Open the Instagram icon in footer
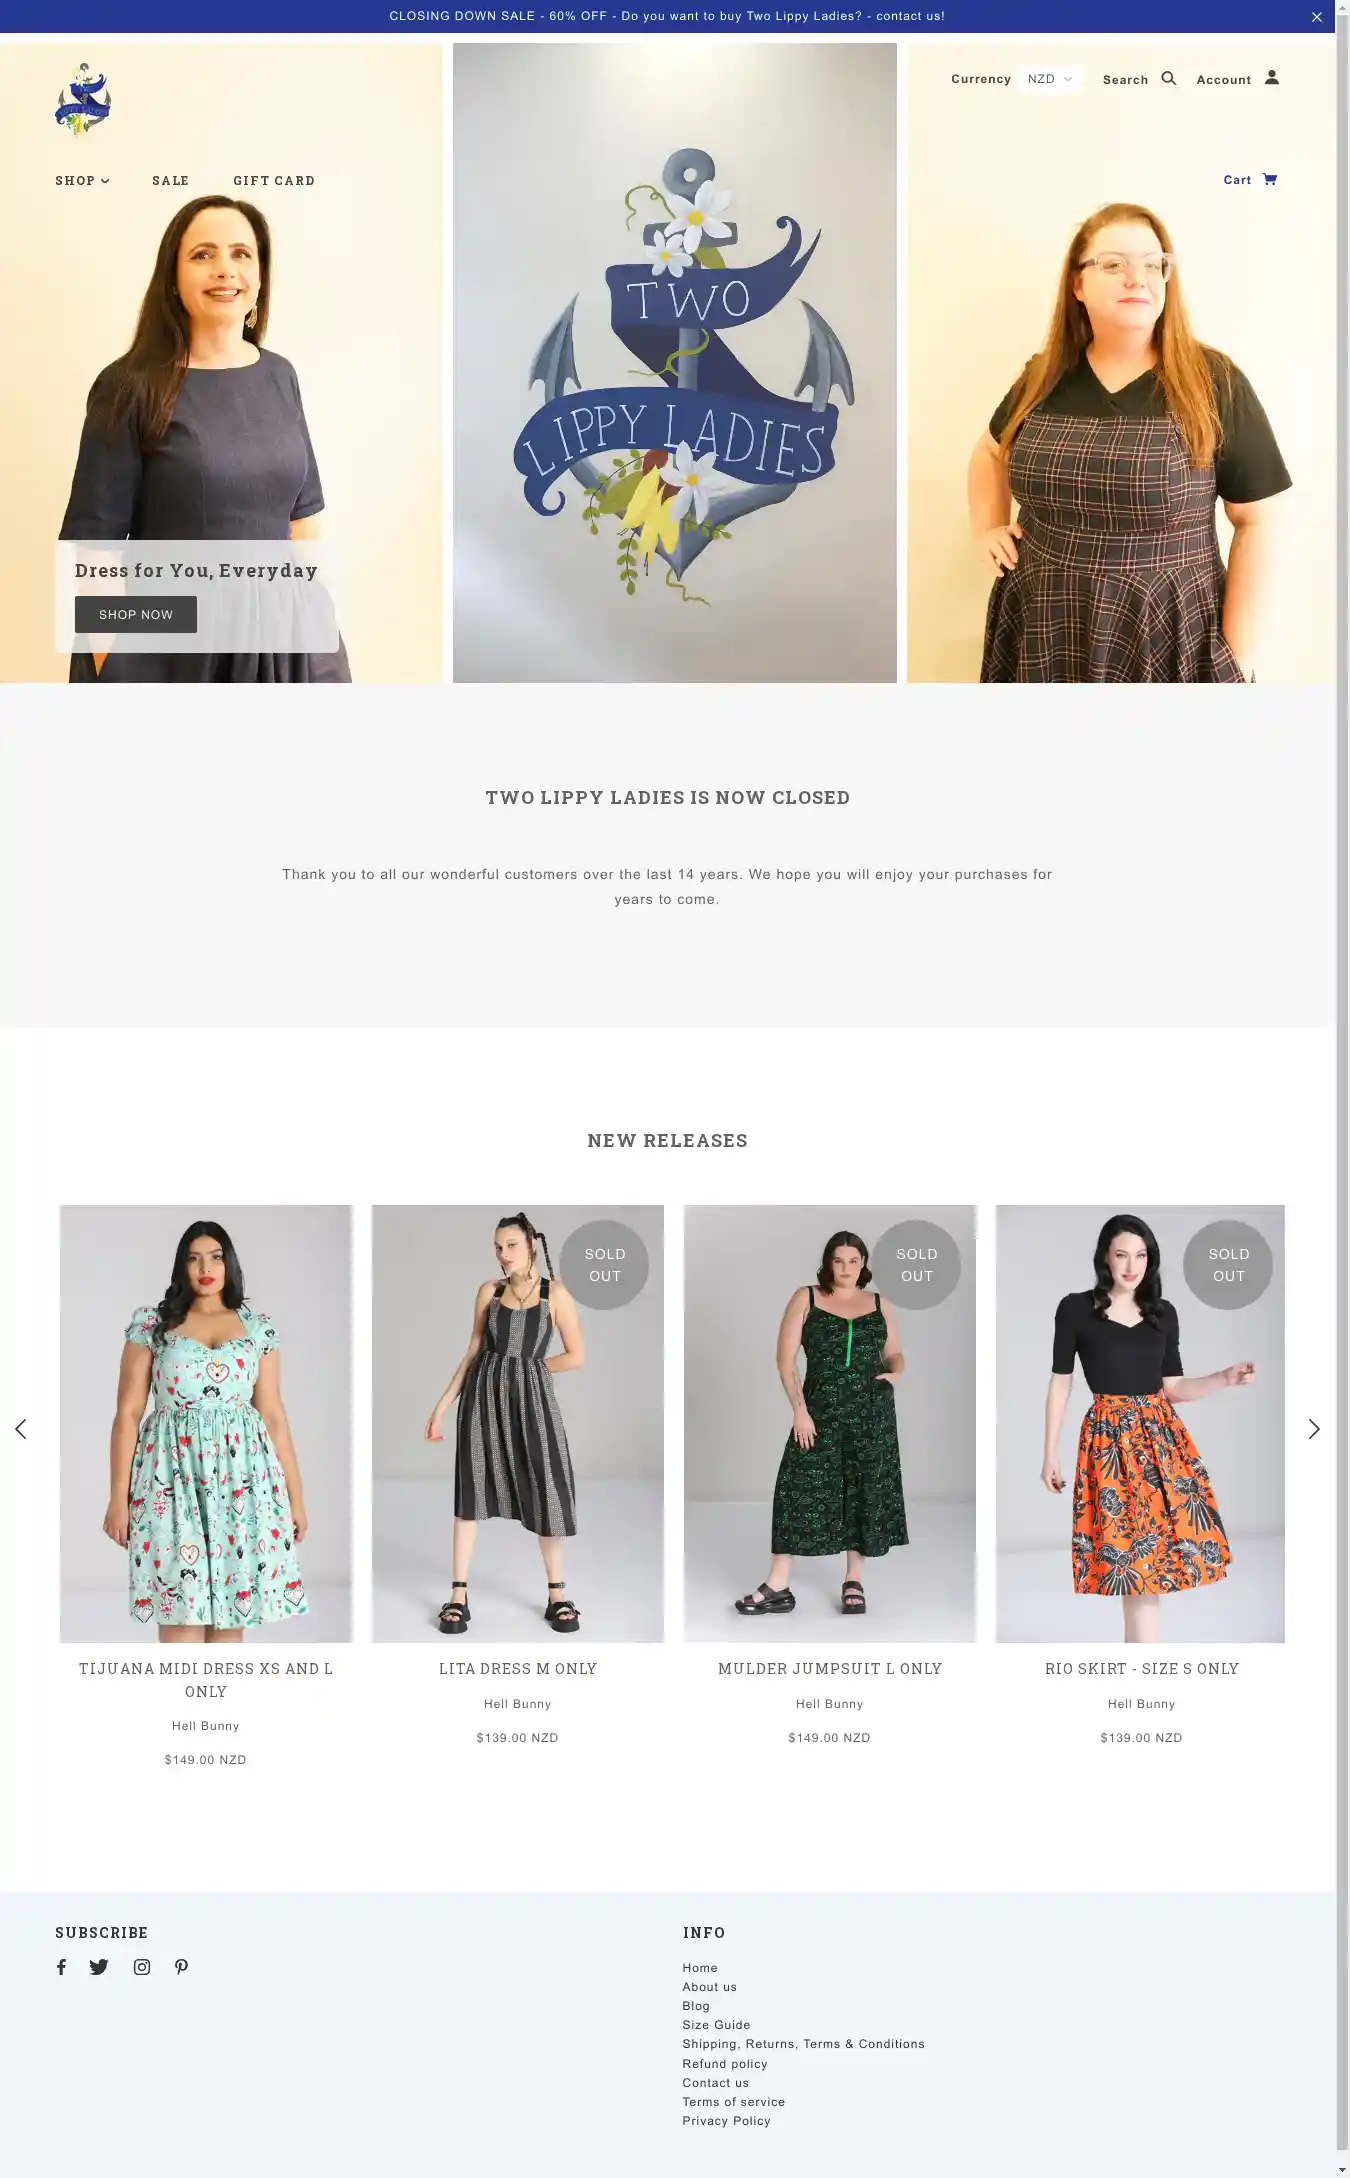The image size is (1350, 2178). (142, 1967)
